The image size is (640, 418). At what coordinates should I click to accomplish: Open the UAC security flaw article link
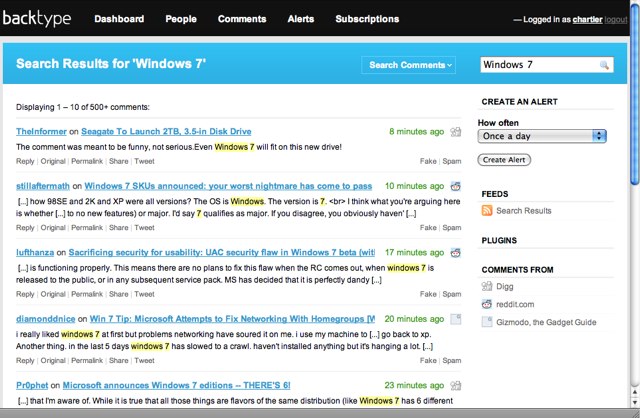(x=222, y=253)
